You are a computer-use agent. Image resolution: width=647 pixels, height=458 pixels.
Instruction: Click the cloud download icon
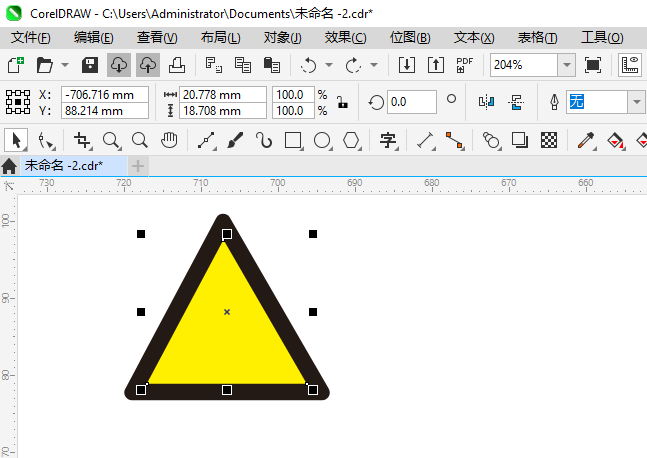(119, 65)
